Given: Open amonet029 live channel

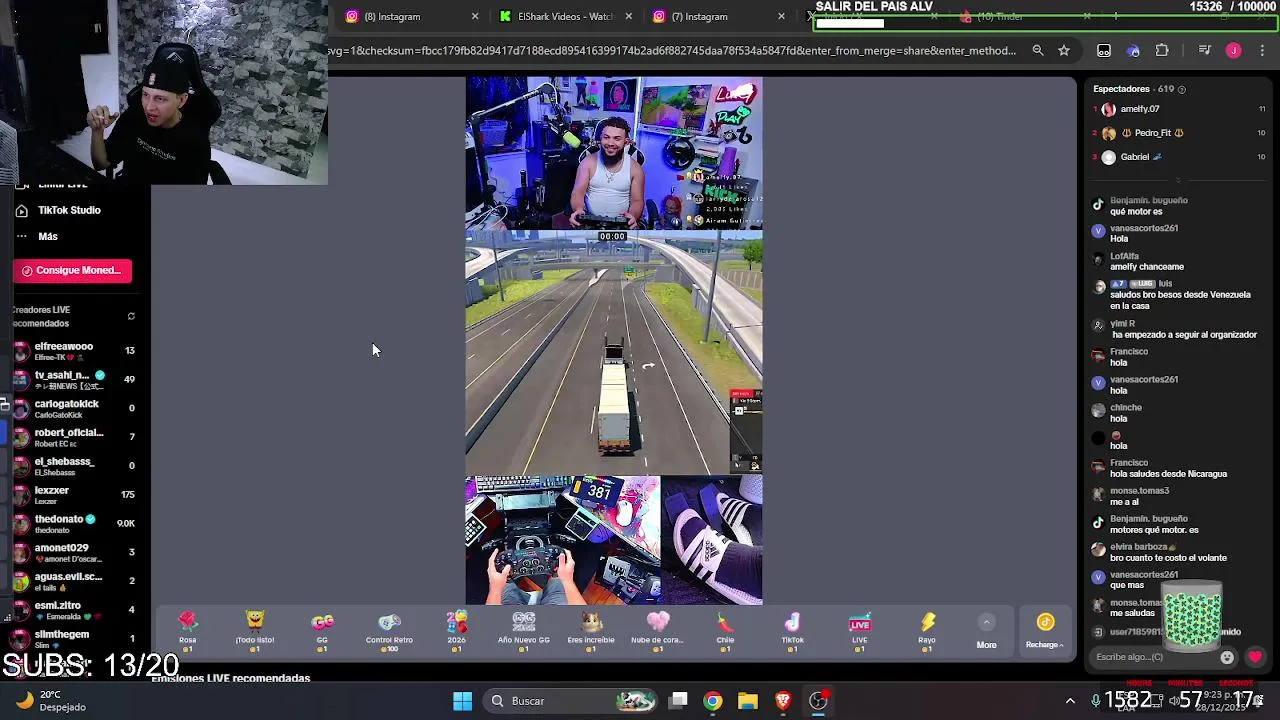Looking at the screenshot, I should [75, 552].
